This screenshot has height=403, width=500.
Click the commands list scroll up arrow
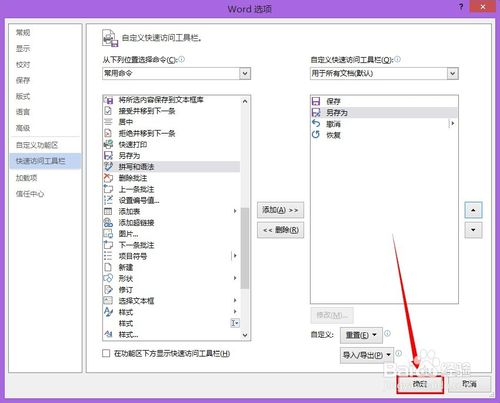pos(245,101)
